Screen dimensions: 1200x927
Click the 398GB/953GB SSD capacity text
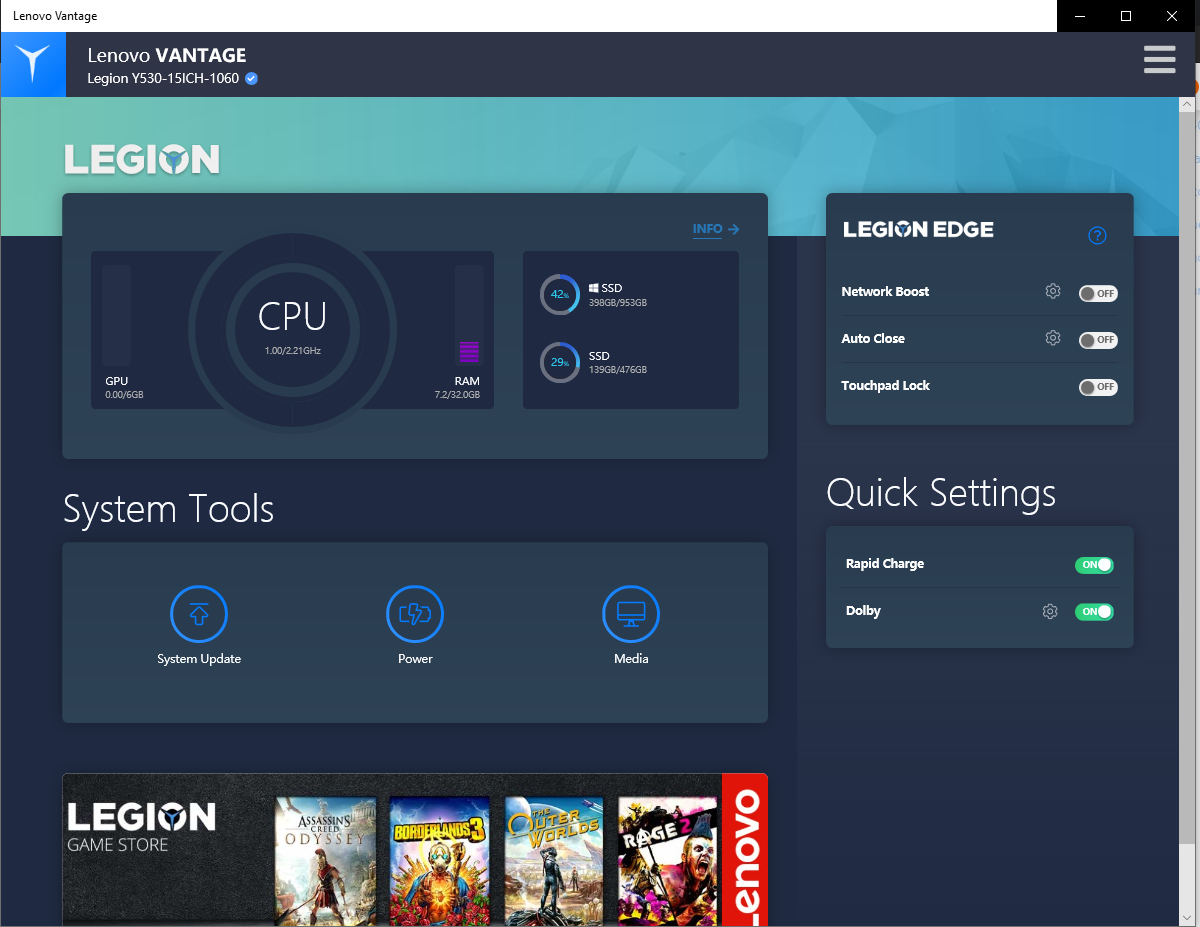pyautogui.click(x=618, y=303)
